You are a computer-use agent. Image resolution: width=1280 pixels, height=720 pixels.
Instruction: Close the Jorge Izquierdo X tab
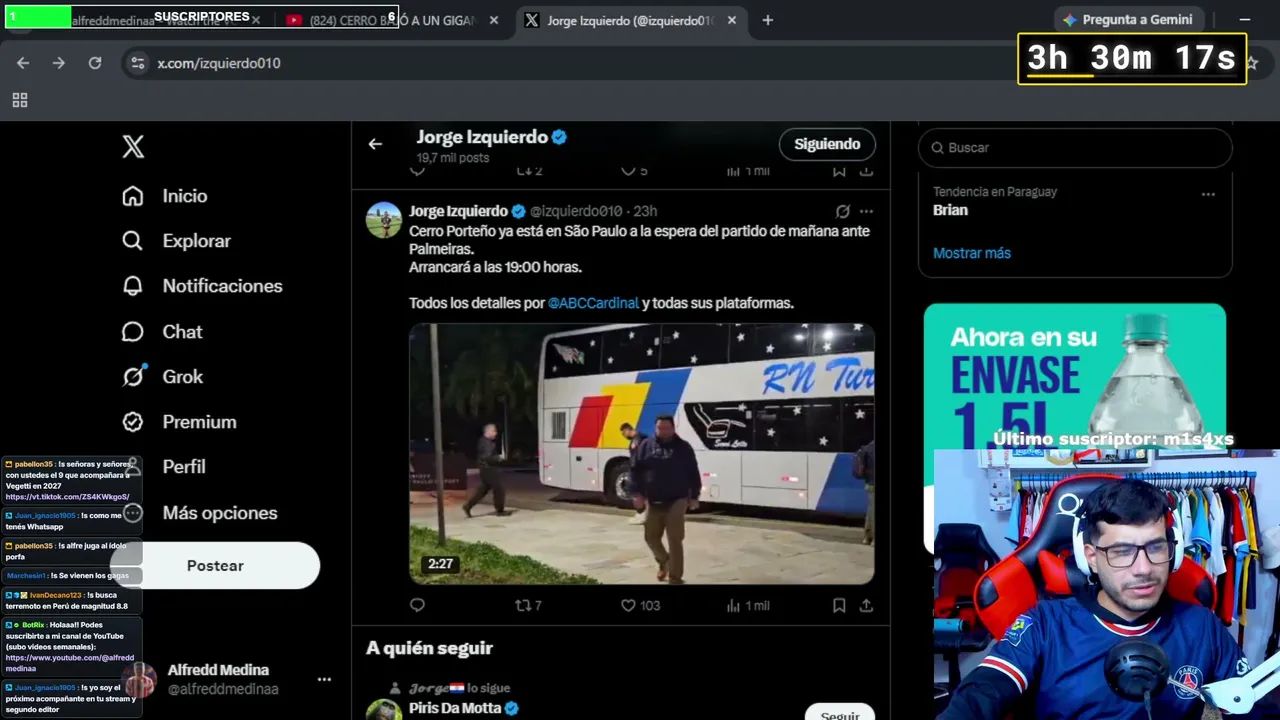(732, 20)
